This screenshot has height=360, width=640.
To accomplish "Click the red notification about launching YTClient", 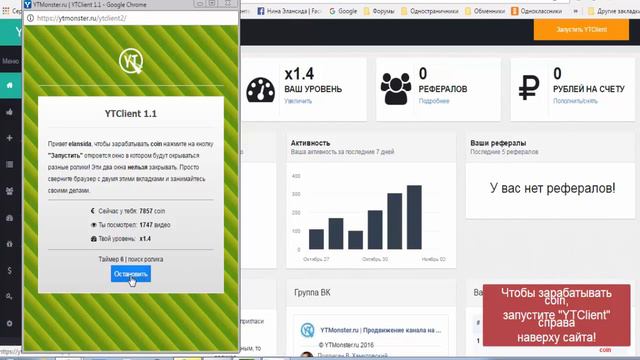I will click(556, 315).
